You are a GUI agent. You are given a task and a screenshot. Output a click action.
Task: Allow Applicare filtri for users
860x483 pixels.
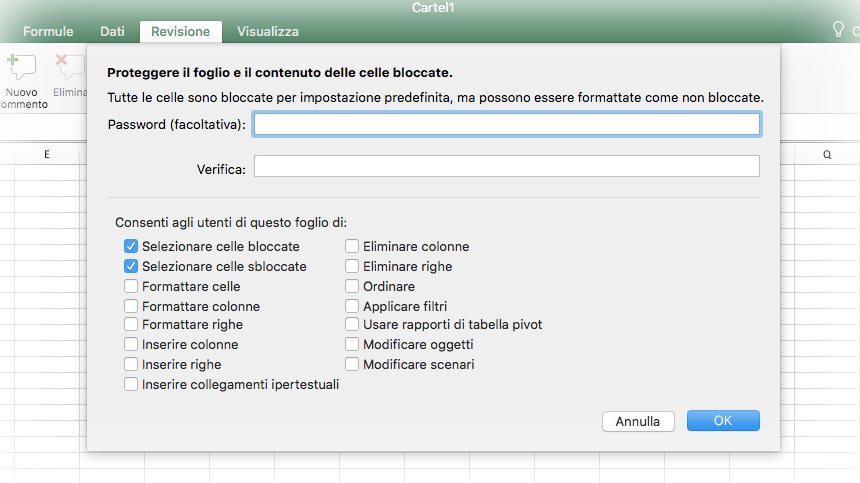click(352, 307)
